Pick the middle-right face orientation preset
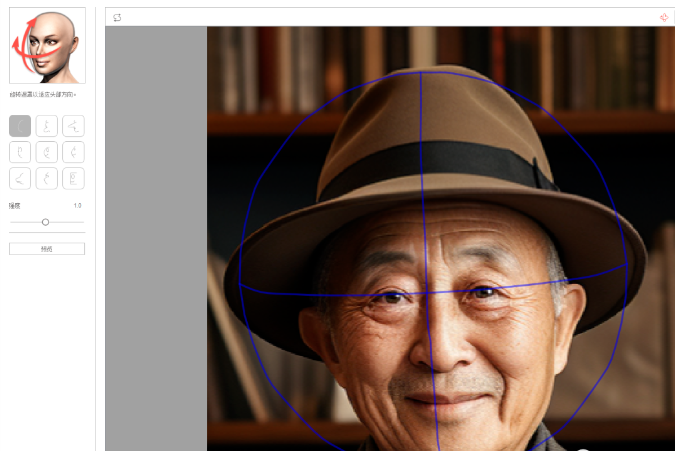The width and height of the screenshot is (675, 451). click(73, 152)
